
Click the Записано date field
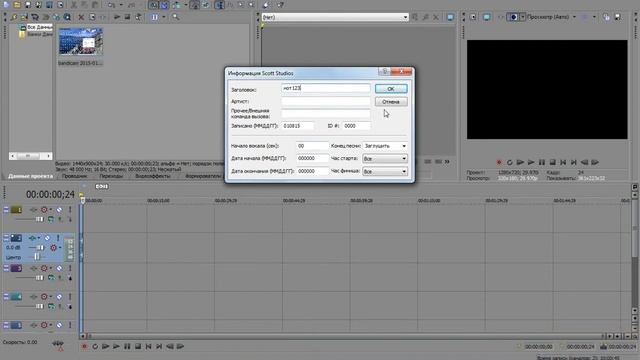point(298,126)
